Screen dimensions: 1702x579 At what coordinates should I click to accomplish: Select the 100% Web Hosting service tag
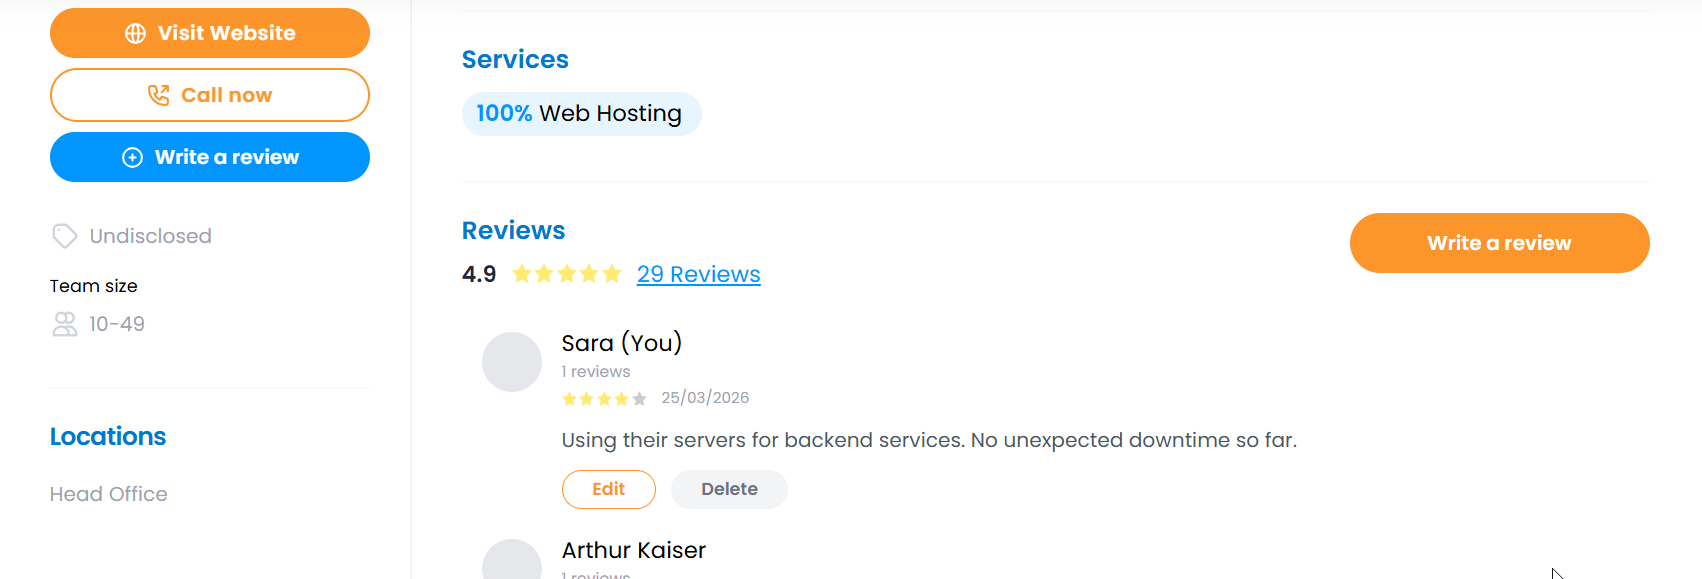click(581, 114)
